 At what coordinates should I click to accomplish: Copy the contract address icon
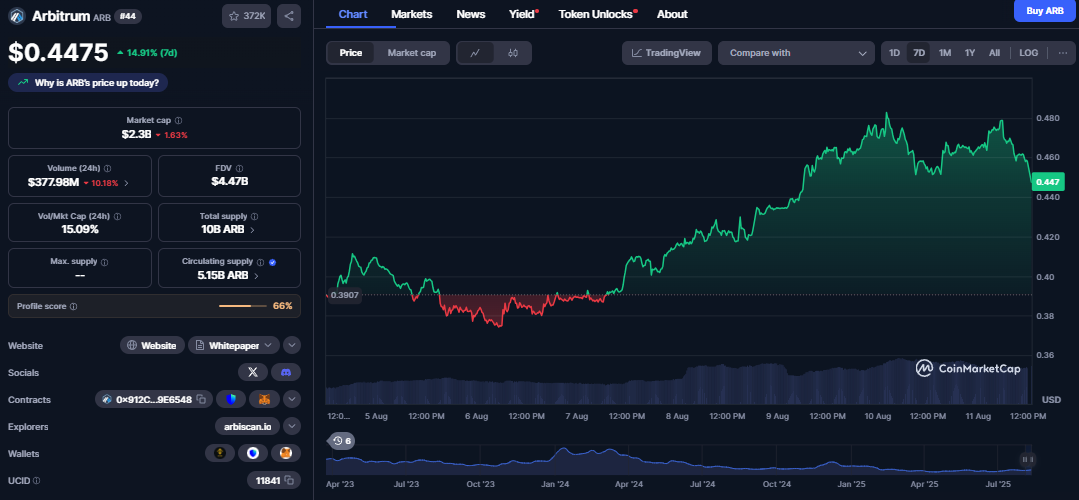201,399
